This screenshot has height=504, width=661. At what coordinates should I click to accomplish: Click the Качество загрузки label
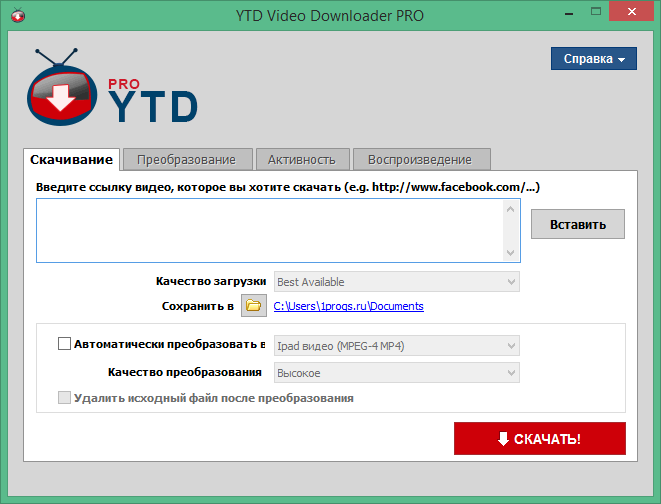pos(211,281)
